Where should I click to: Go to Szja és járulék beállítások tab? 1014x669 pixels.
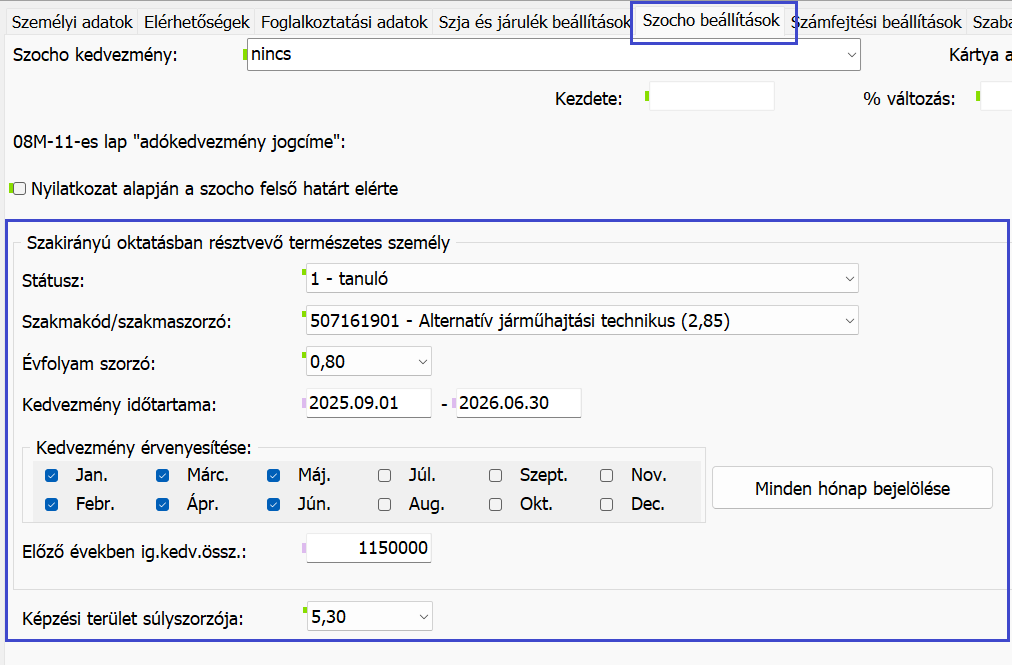click(x=533, y=22)
